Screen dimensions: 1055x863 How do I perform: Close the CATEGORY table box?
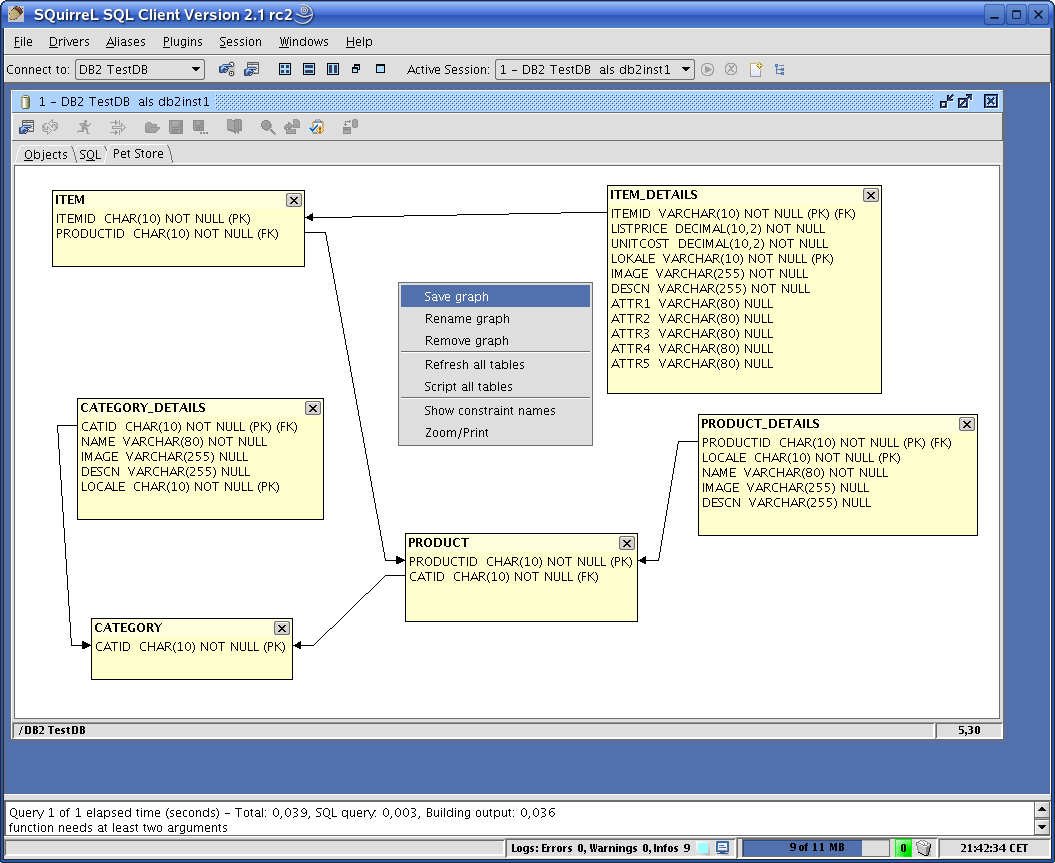click(282, 628)
